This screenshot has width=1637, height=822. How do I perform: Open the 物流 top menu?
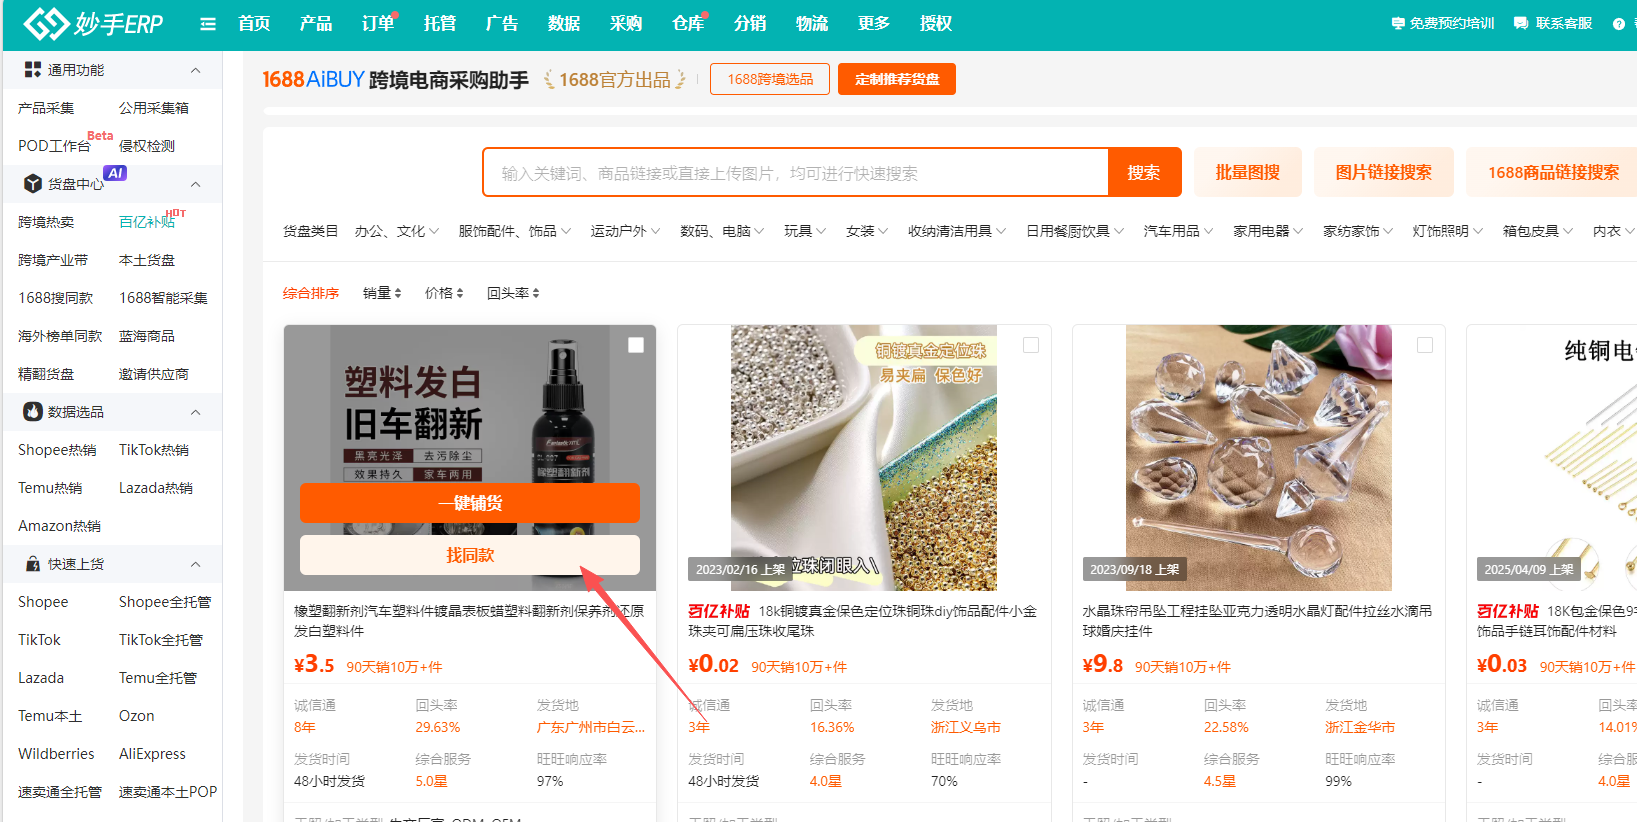click(812, 23)
